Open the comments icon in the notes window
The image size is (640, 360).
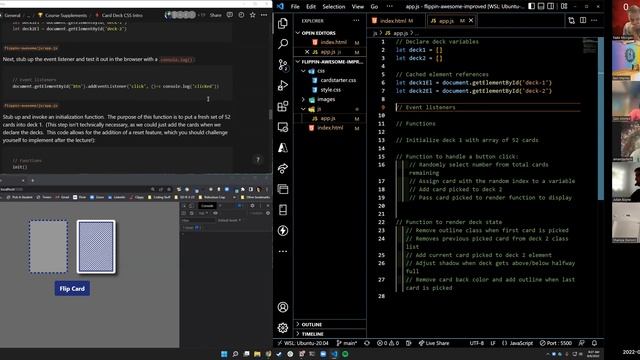(230, 15)
